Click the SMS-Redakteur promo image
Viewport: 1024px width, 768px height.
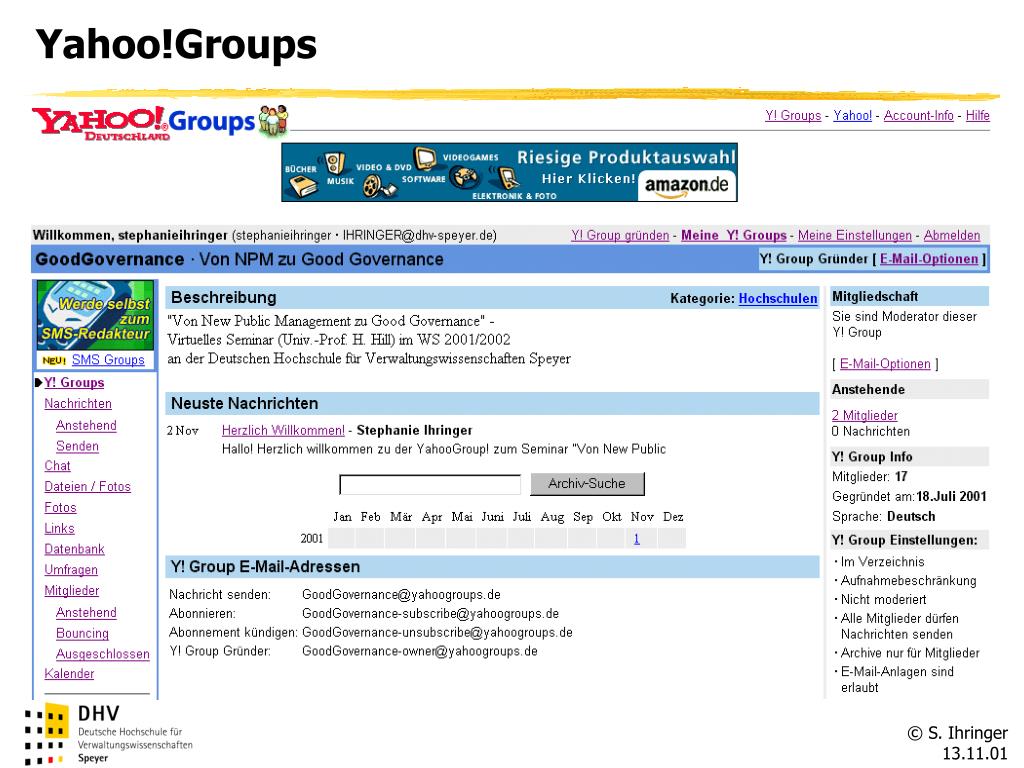coord(95,315)
